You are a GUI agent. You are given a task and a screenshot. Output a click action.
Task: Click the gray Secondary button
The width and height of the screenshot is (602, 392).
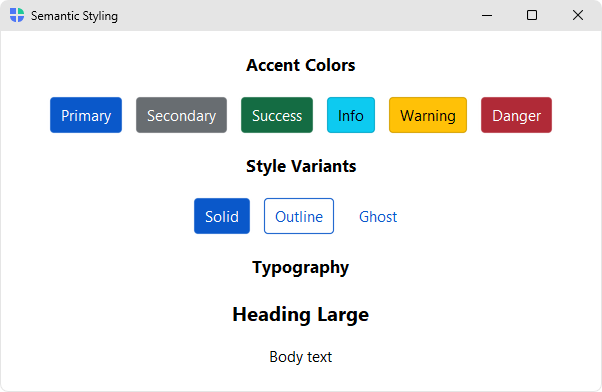(181, 115)
